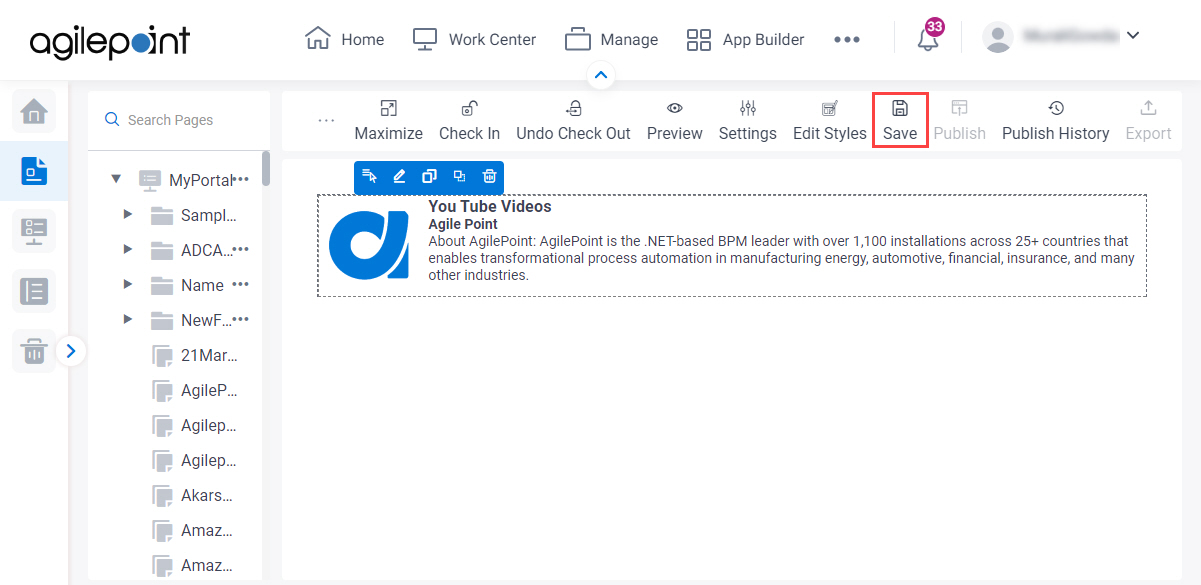This screenshot has width=1201, height=585.
Task: Open page Settings sliders icon
Action: (x=748, y=108)
